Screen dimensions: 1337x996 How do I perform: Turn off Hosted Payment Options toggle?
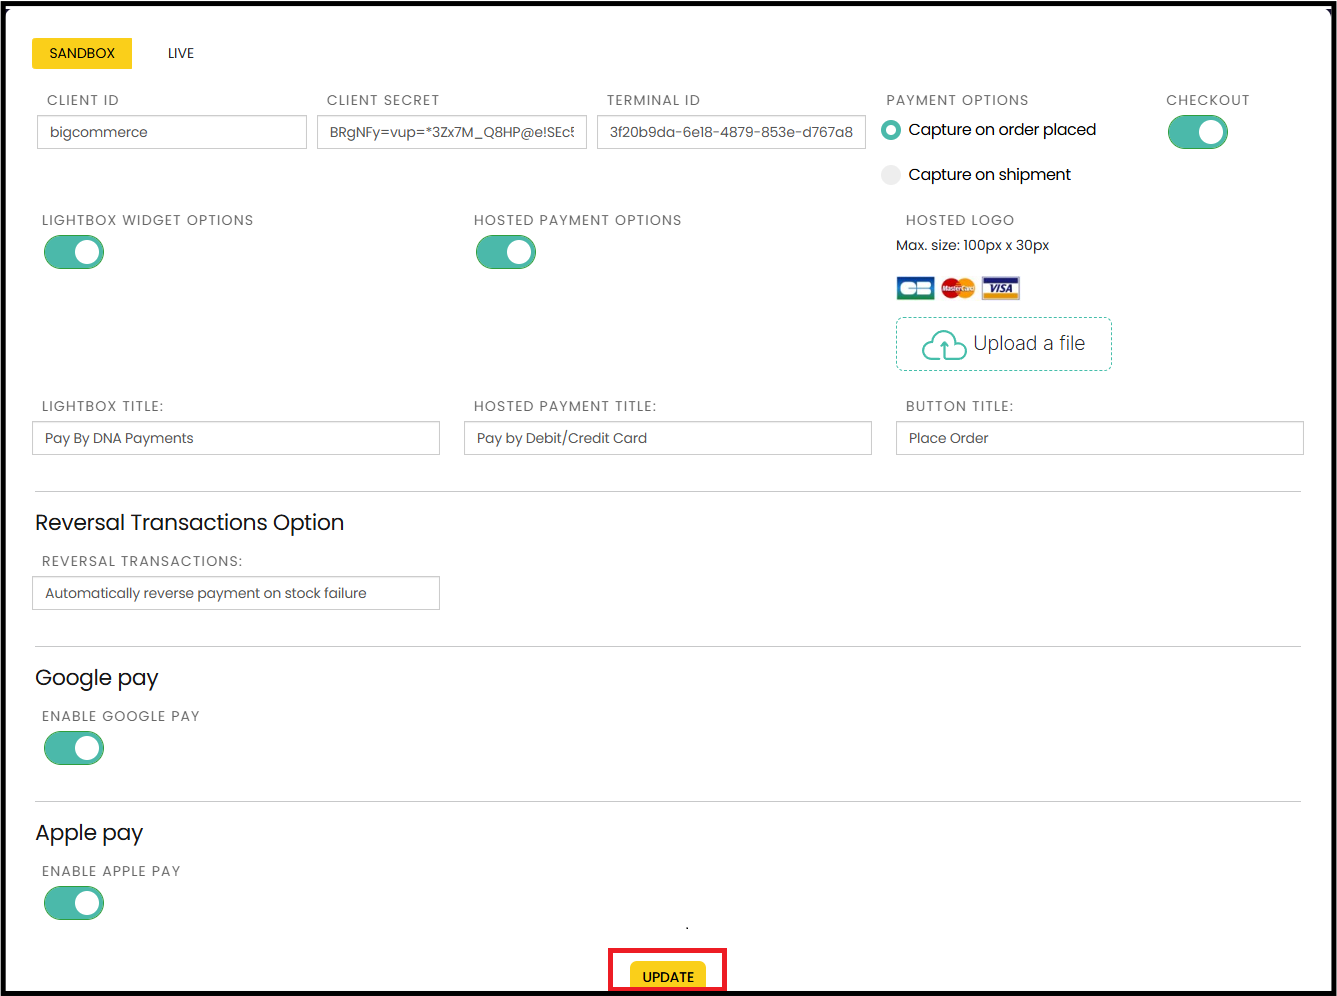click(x=506, y=252)
